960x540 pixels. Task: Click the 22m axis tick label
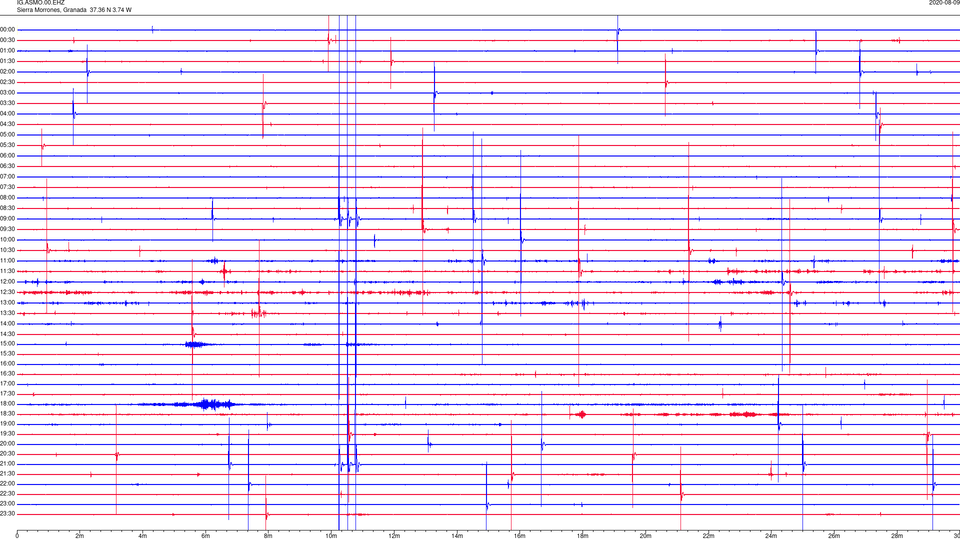(x=708, y=536)
